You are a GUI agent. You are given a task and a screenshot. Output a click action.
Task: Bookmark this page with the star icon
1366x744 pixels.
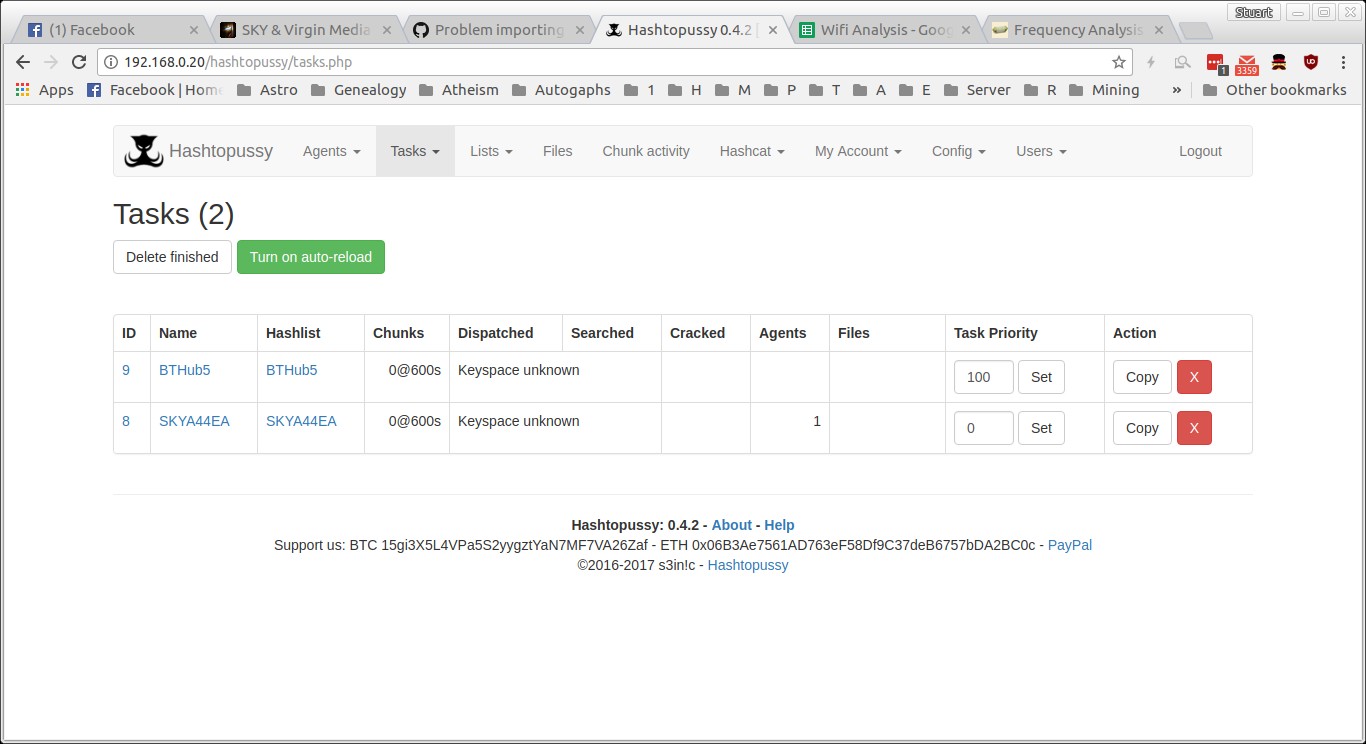(1120, 62)
